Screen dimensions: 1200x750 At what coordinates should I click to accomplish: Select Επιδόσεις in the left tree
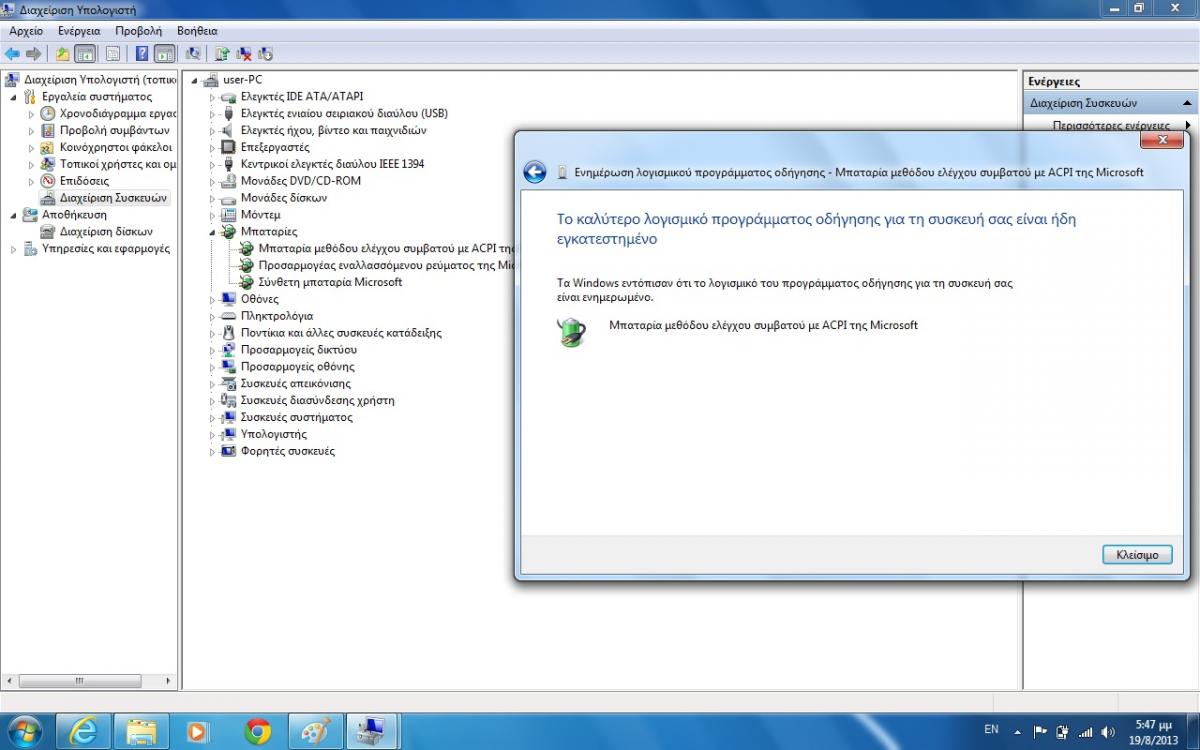click(x=84, y=181)
